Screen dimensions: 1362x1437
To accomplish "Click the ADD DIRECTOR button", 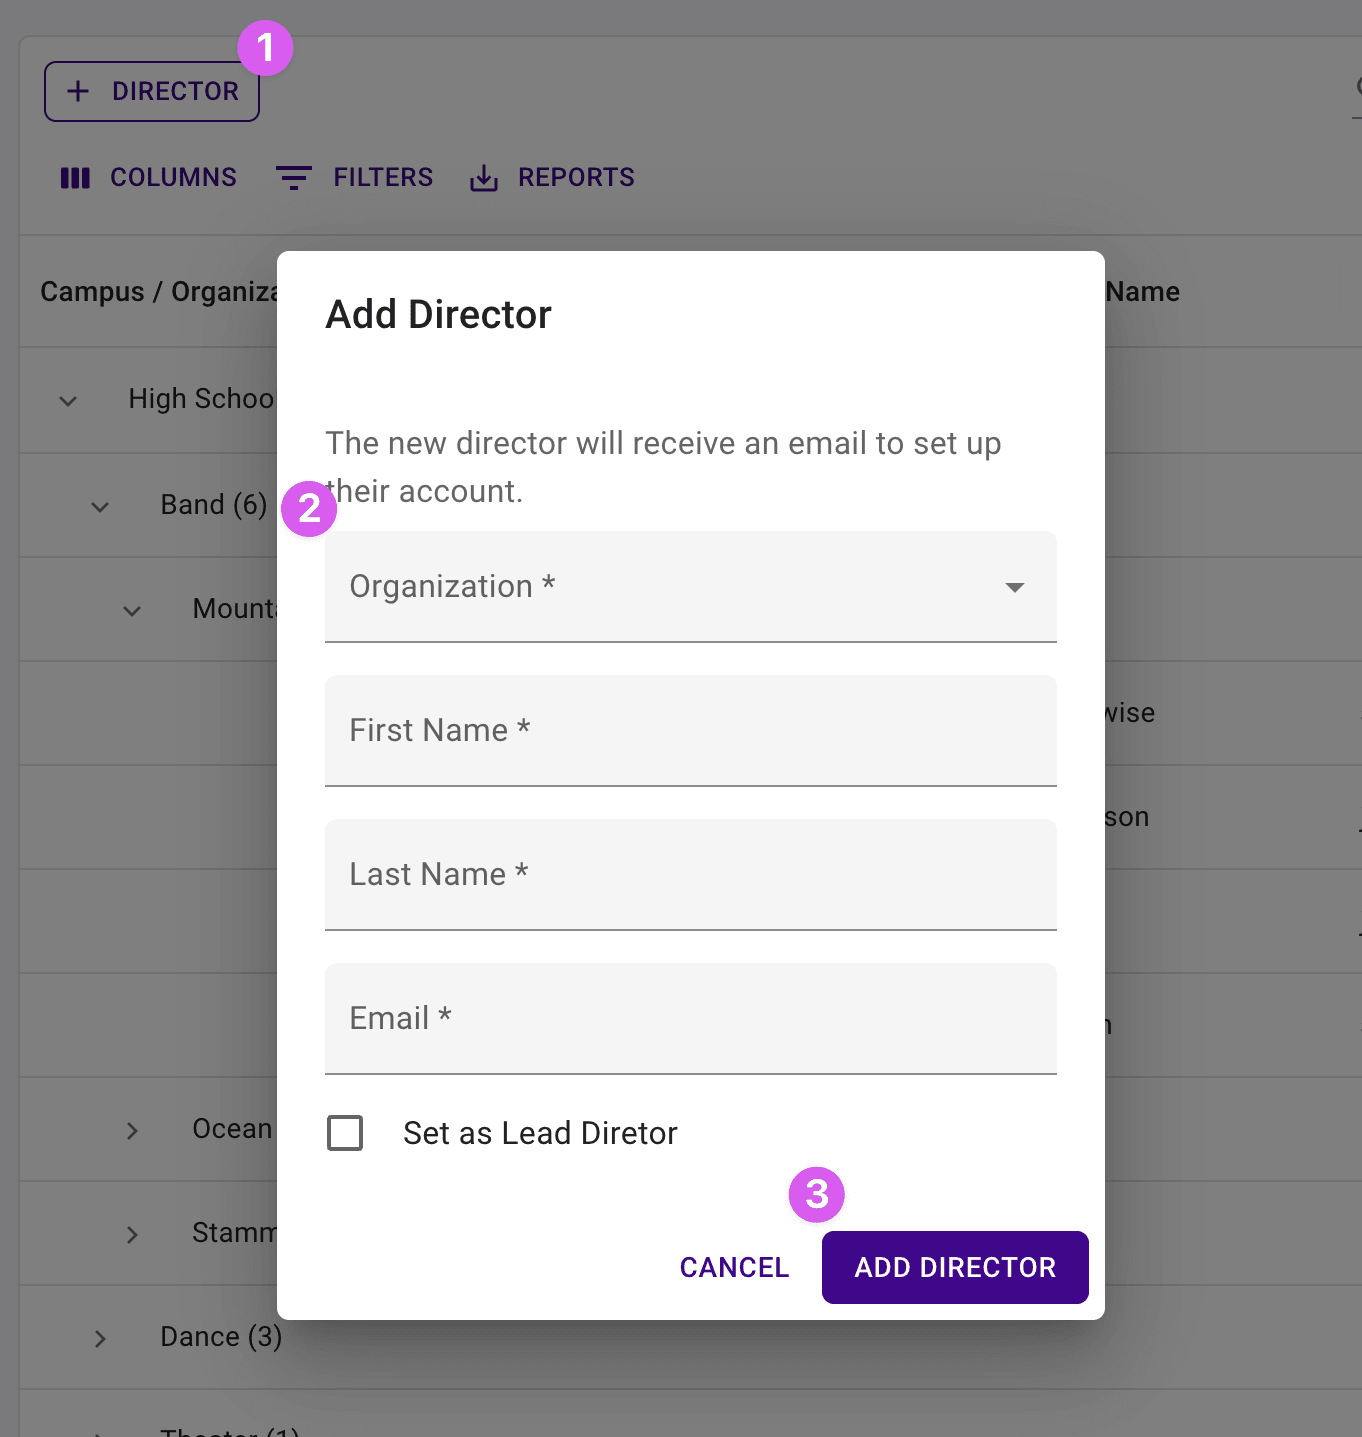I will pos(955,1267).
